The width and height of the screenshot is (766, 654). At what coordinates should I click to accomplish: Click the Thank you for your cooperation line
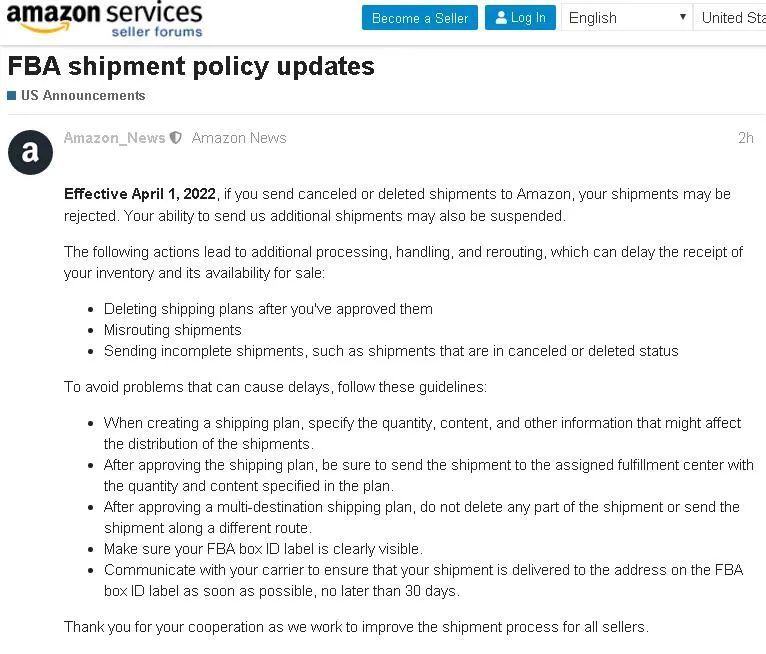[x=356, y=627]
